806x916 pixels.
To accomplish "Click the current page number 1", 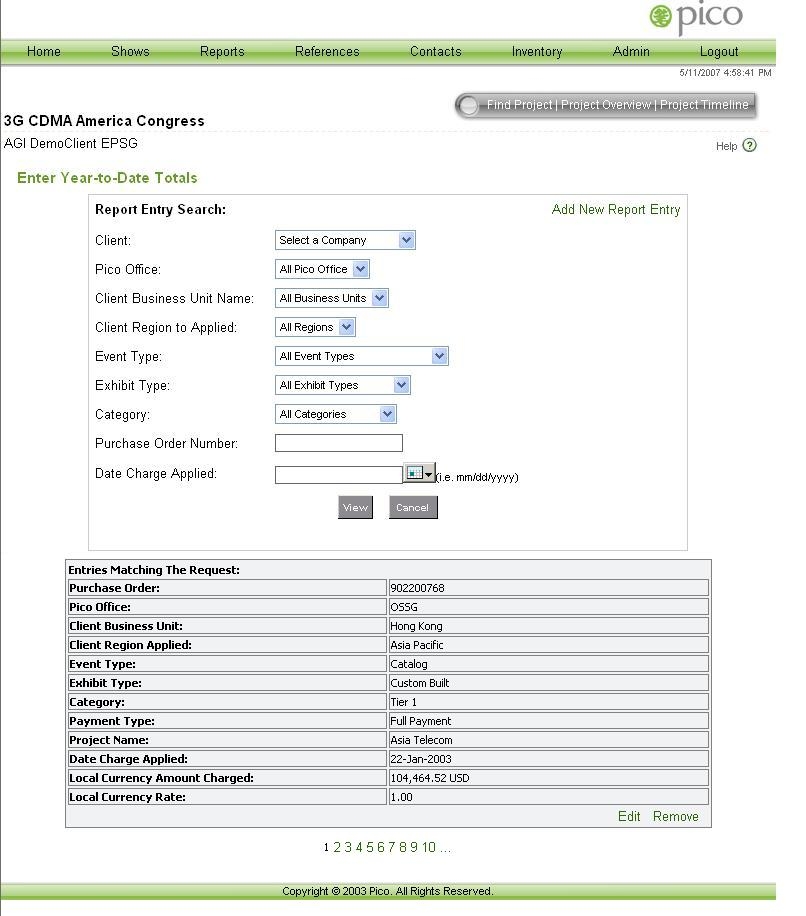I will 326,847.
